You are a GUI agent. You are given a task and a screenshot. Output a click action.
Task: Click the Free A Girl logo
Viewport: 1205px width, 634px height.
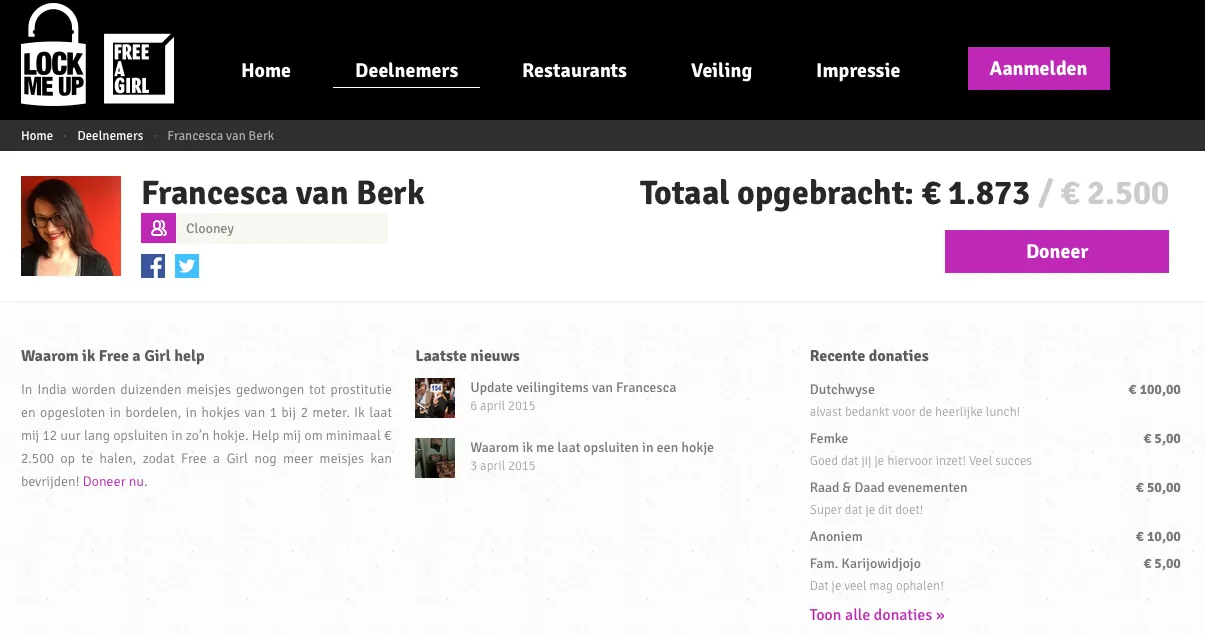pos(139,68)
